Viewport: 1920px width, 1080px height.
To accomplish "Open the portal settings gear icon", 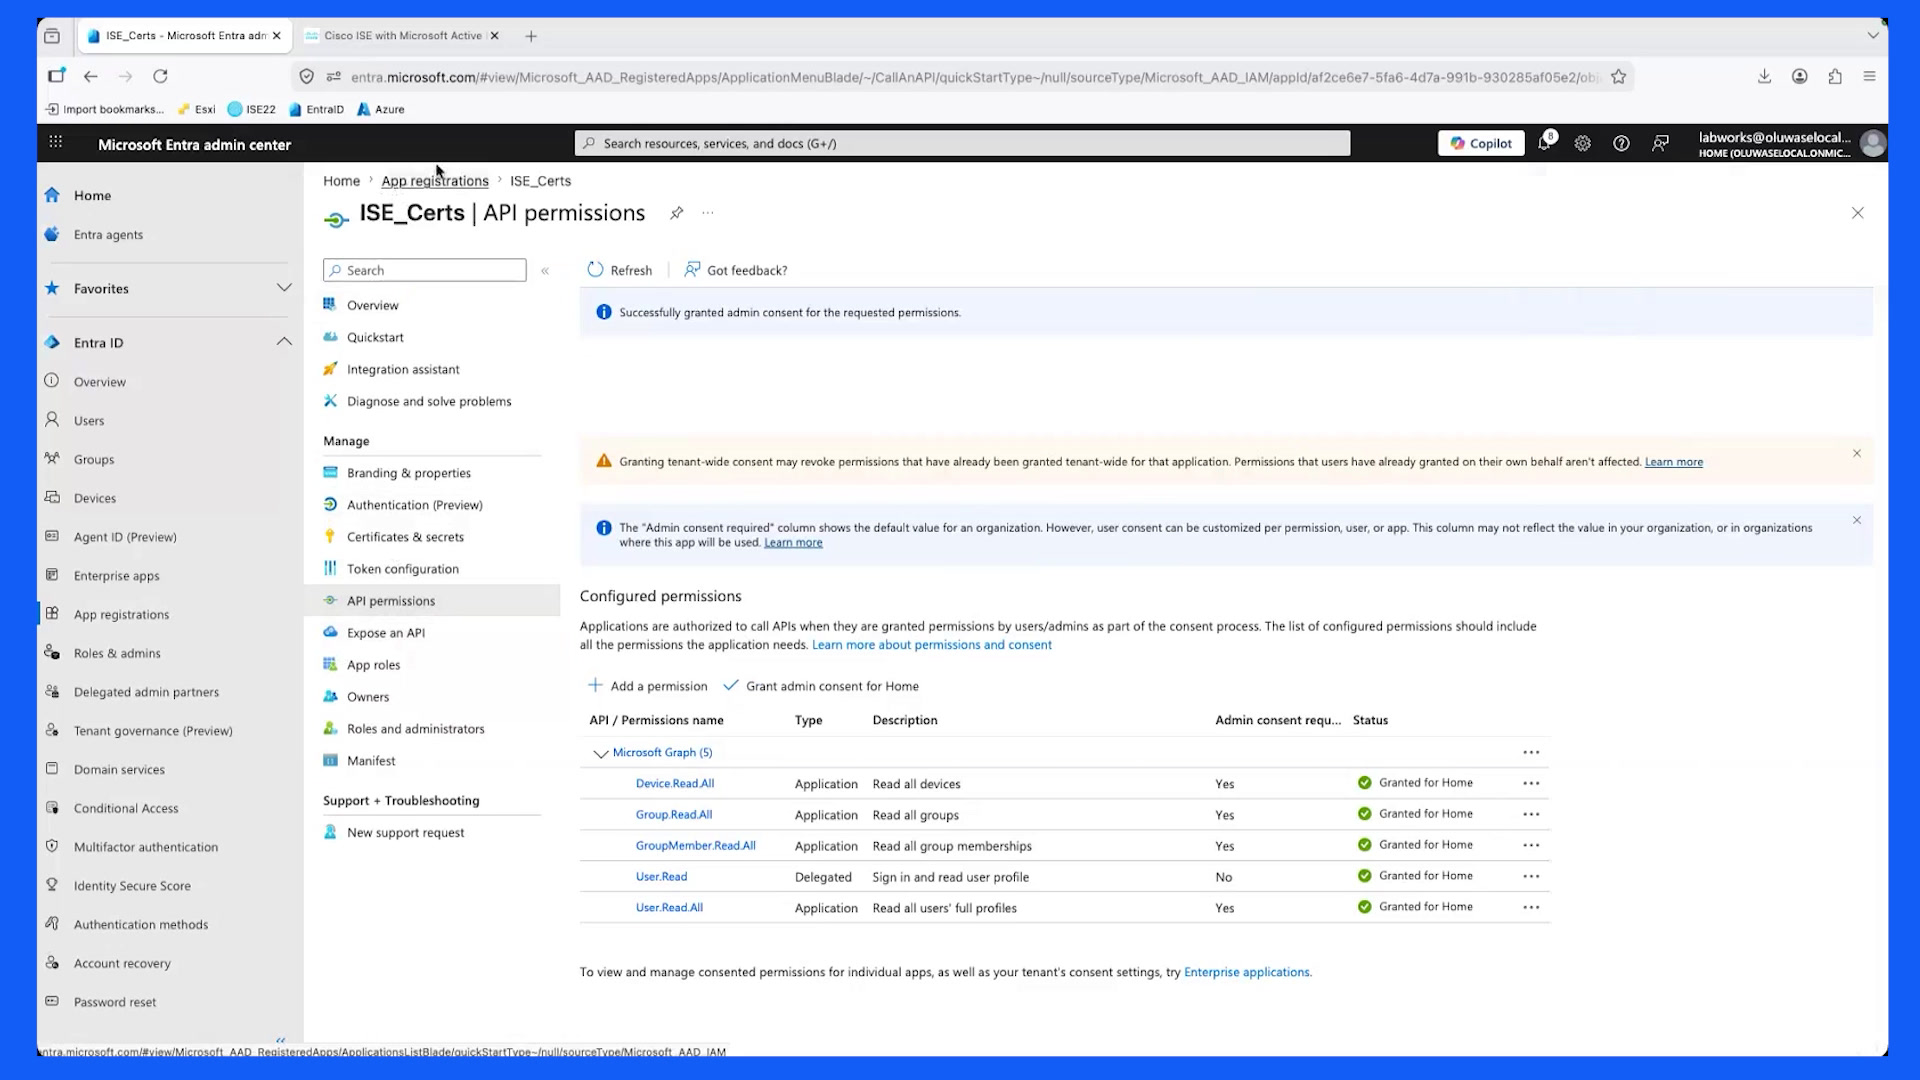I will point(1582,144).
